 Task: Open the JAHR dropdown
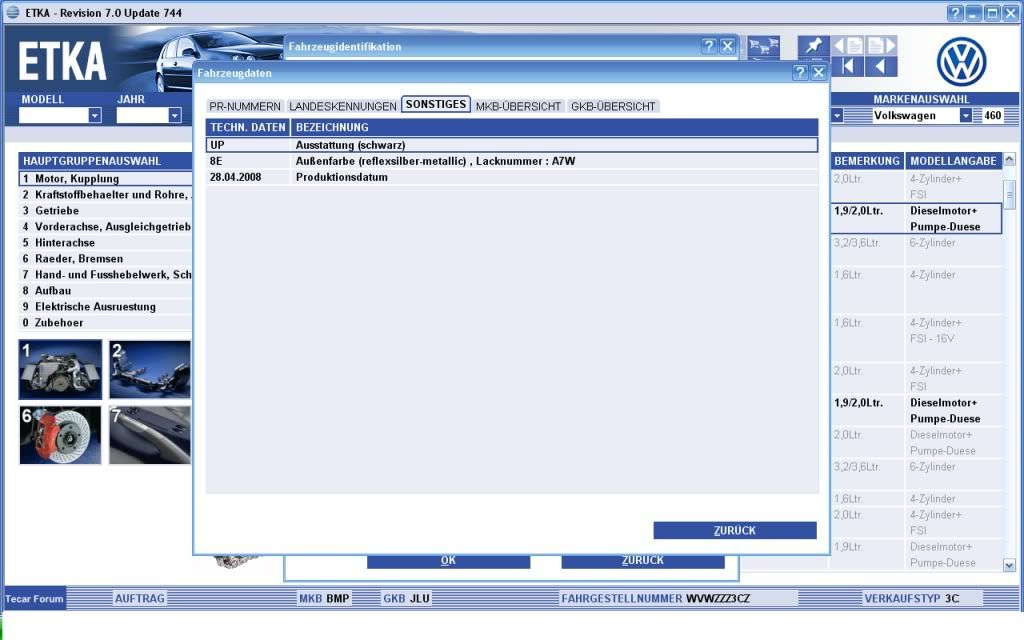click(x=174, y=116)
